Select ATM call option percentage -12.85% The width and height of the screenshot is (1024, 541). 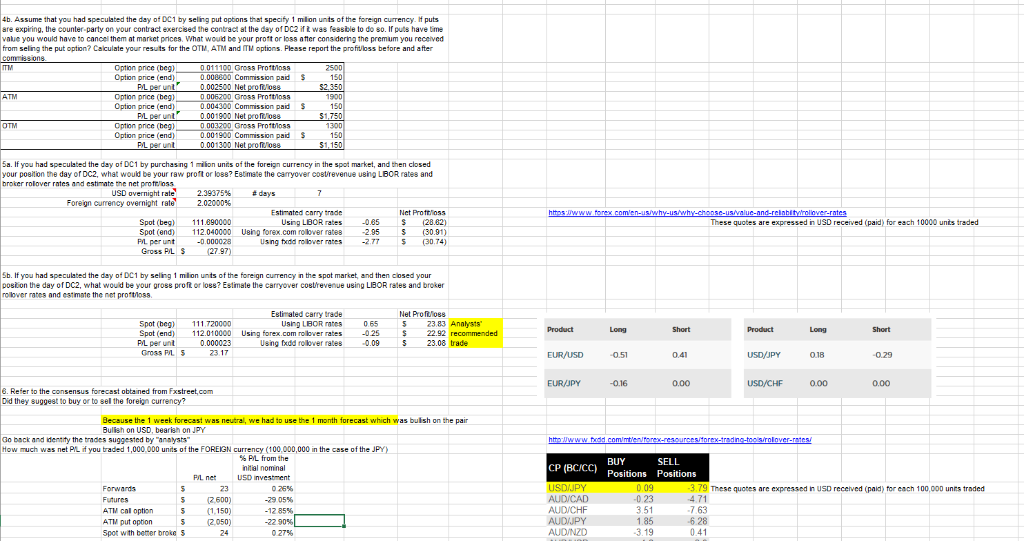point(263,511)
